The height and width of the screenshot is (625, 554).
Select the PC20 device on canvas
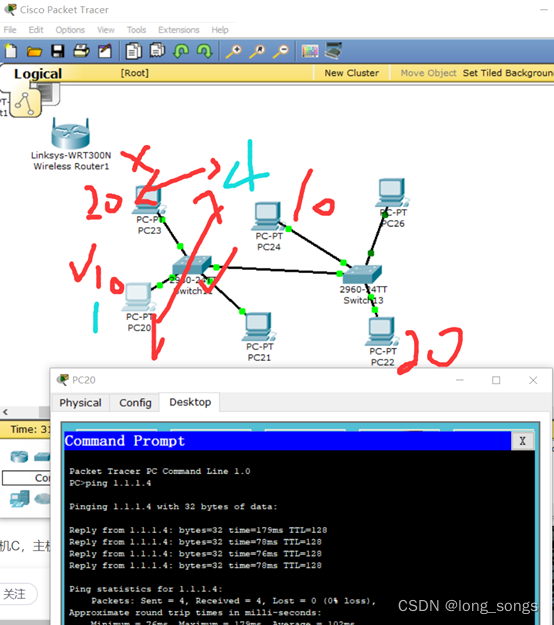pos(138,297)
